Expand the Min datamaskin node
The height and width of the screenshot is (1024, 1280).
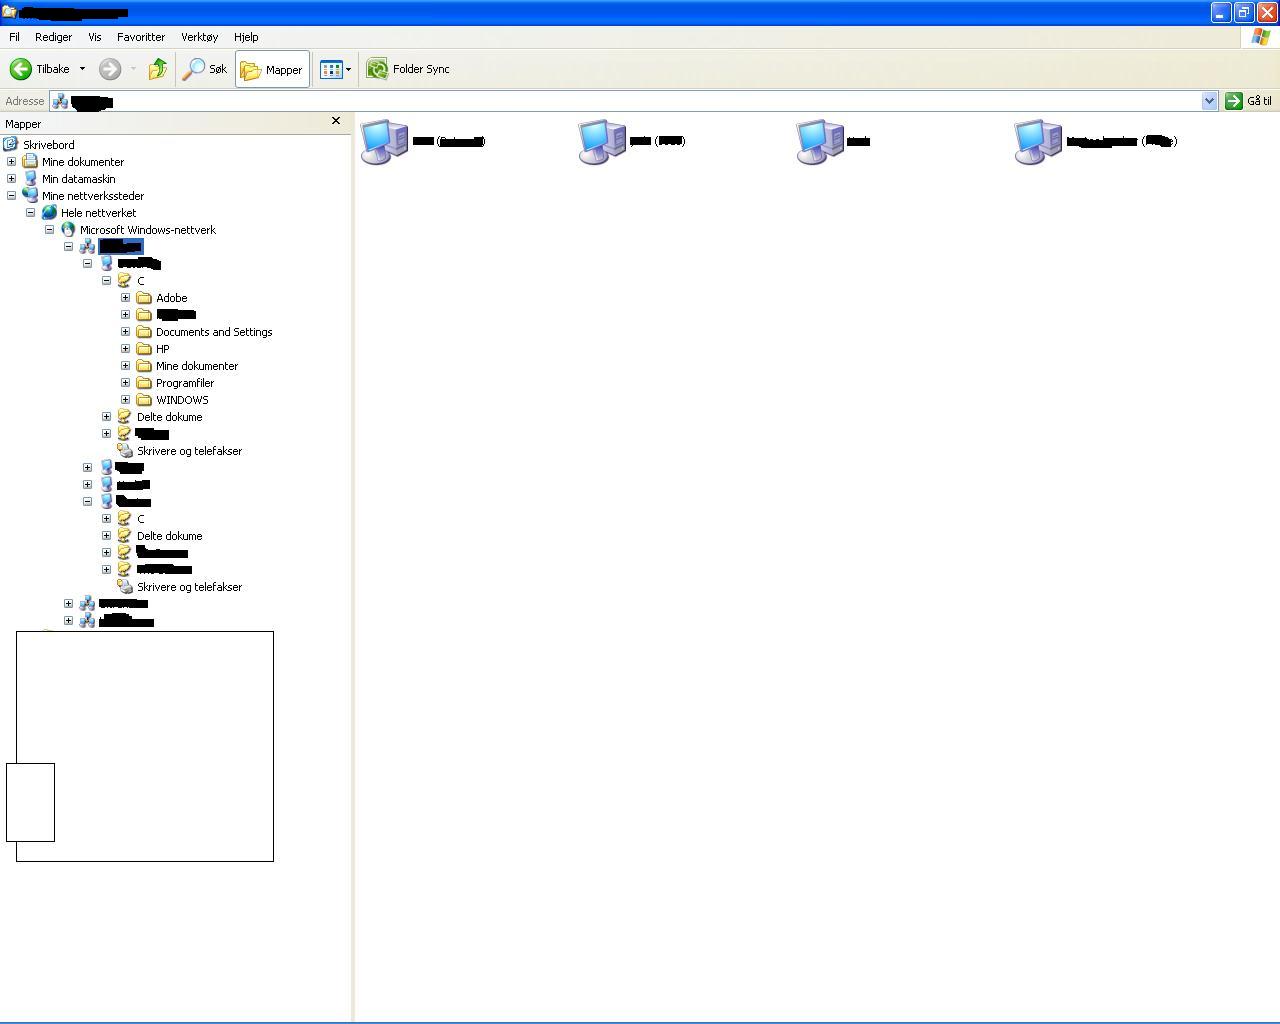pos(11,179)
